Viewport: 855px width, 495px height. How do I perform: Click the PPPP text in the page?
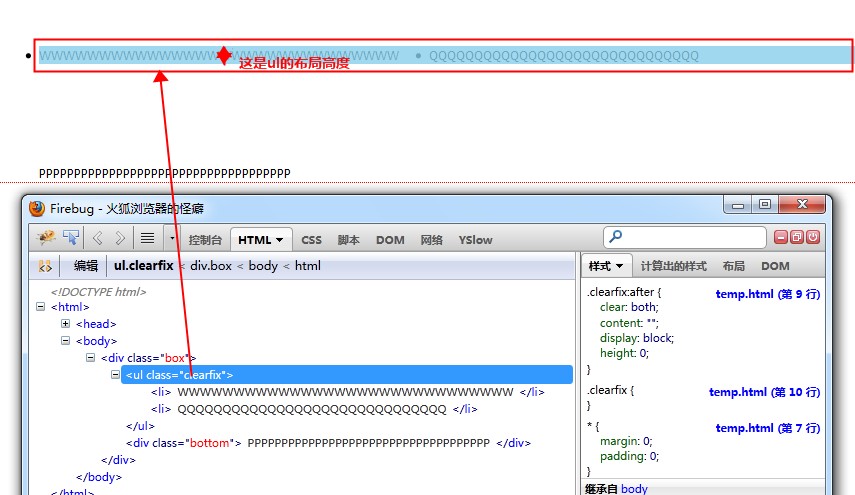(165, 173)
